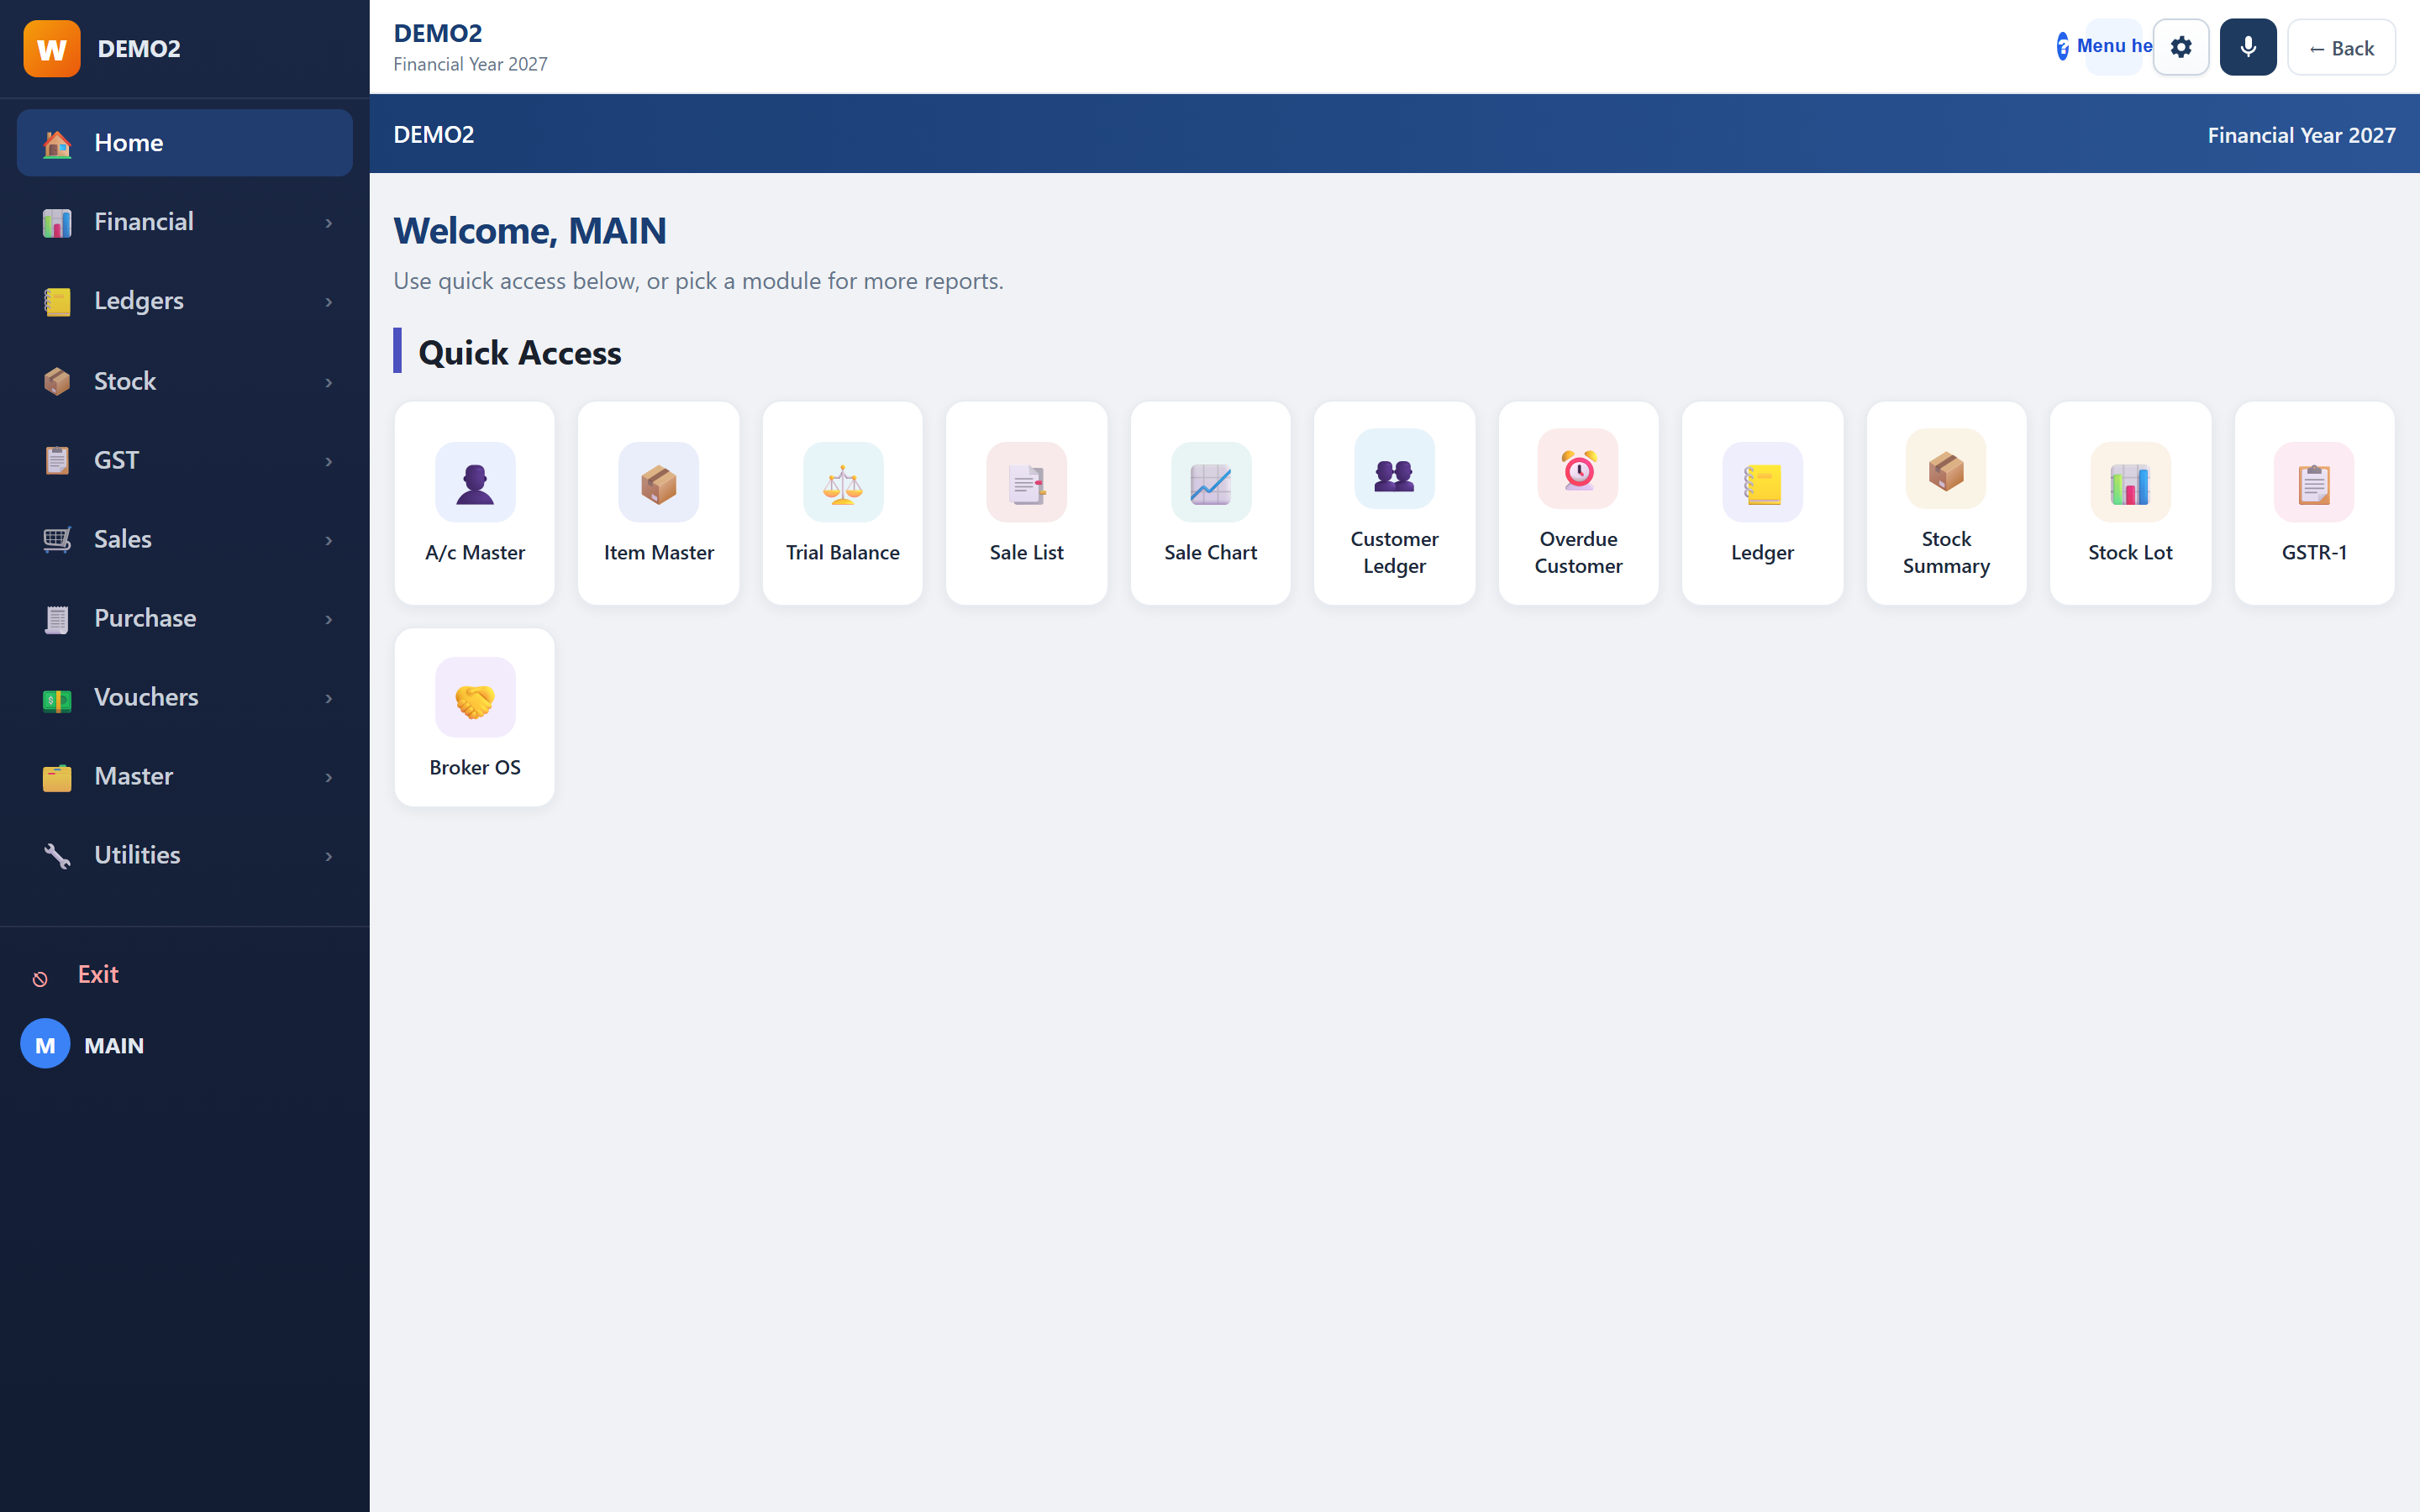Viewport: 2420px width, 1512px height.
Task: Activate the microphone voice button
Action: click(2248, 47)
